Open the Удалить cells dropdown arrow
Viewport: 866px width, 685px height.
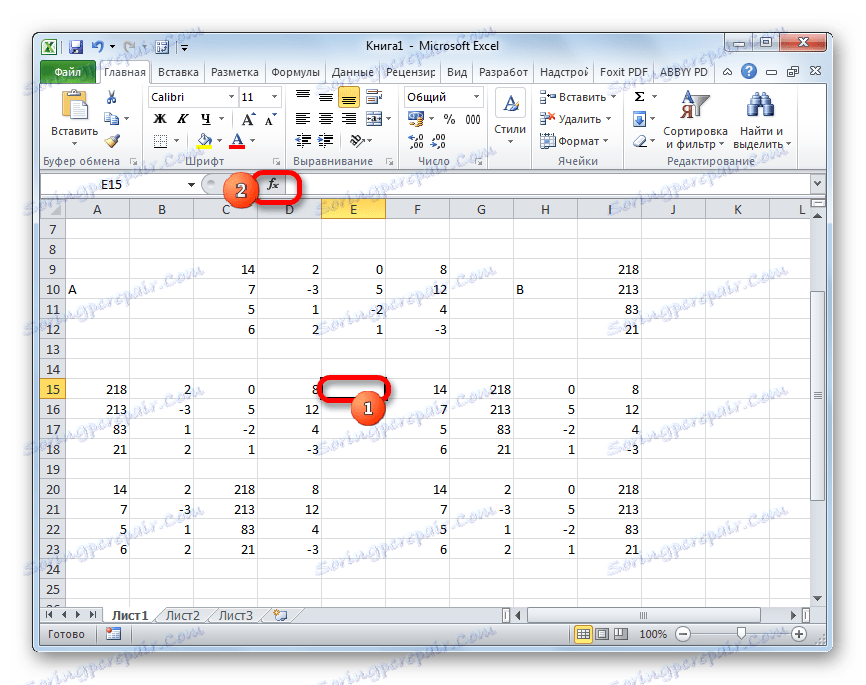609,119
